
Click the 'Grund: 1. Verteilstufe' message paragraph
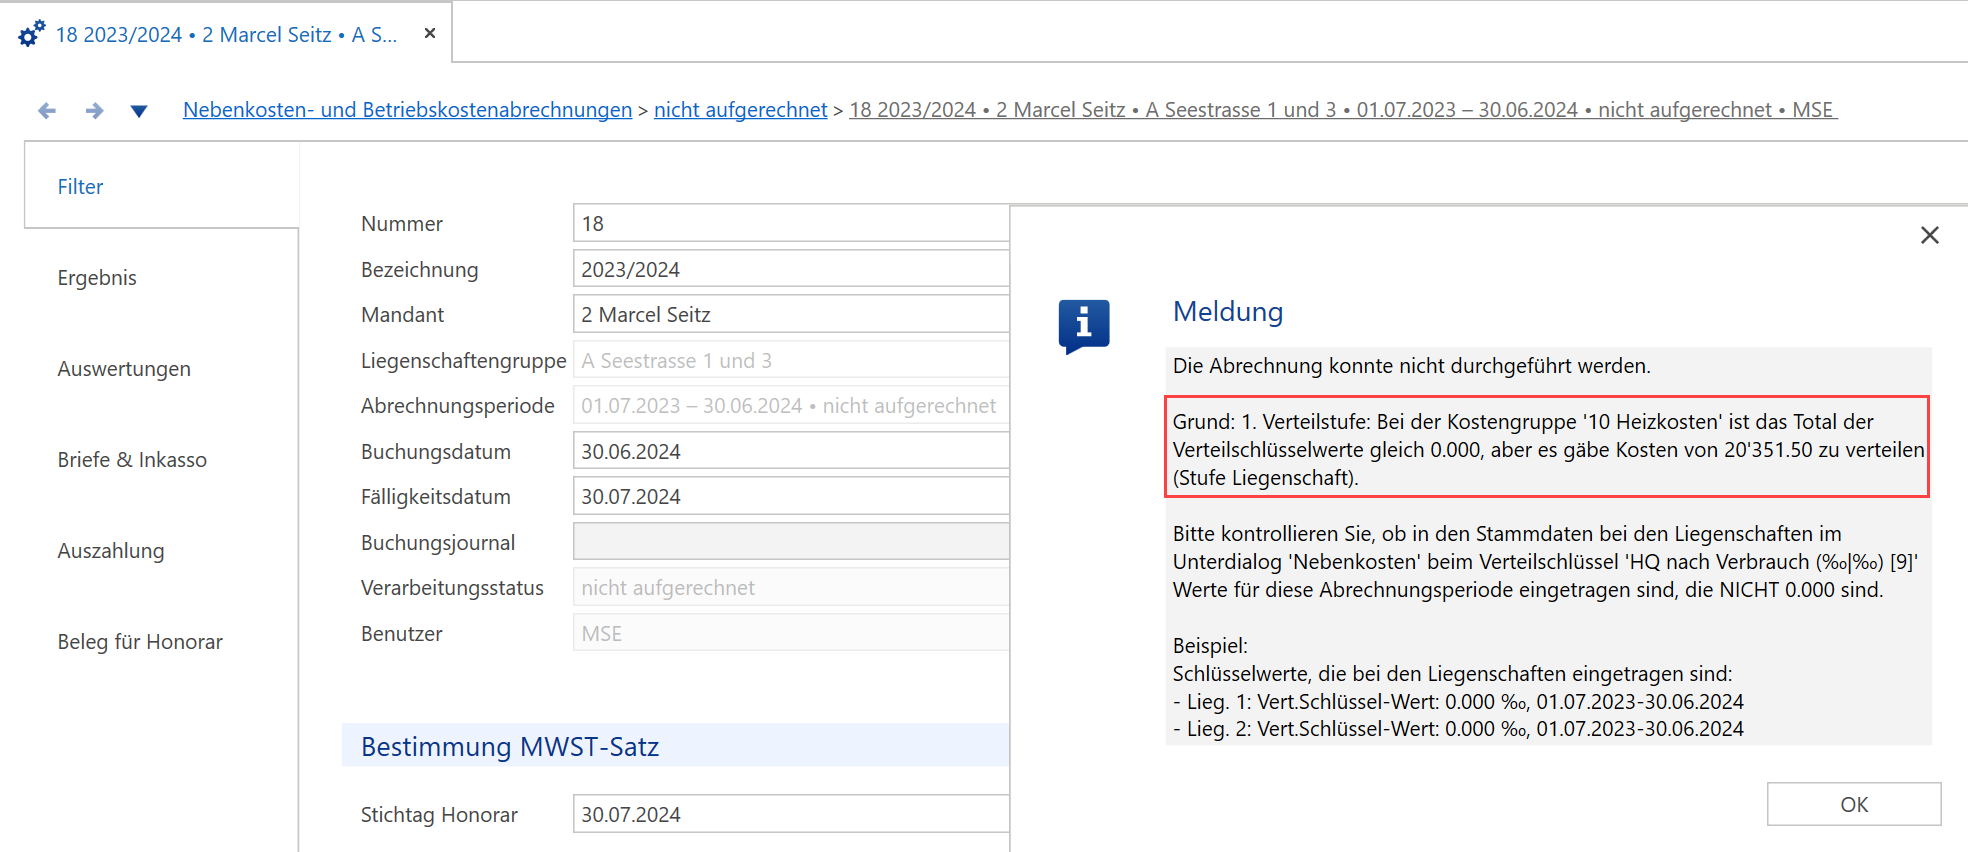1547,449
